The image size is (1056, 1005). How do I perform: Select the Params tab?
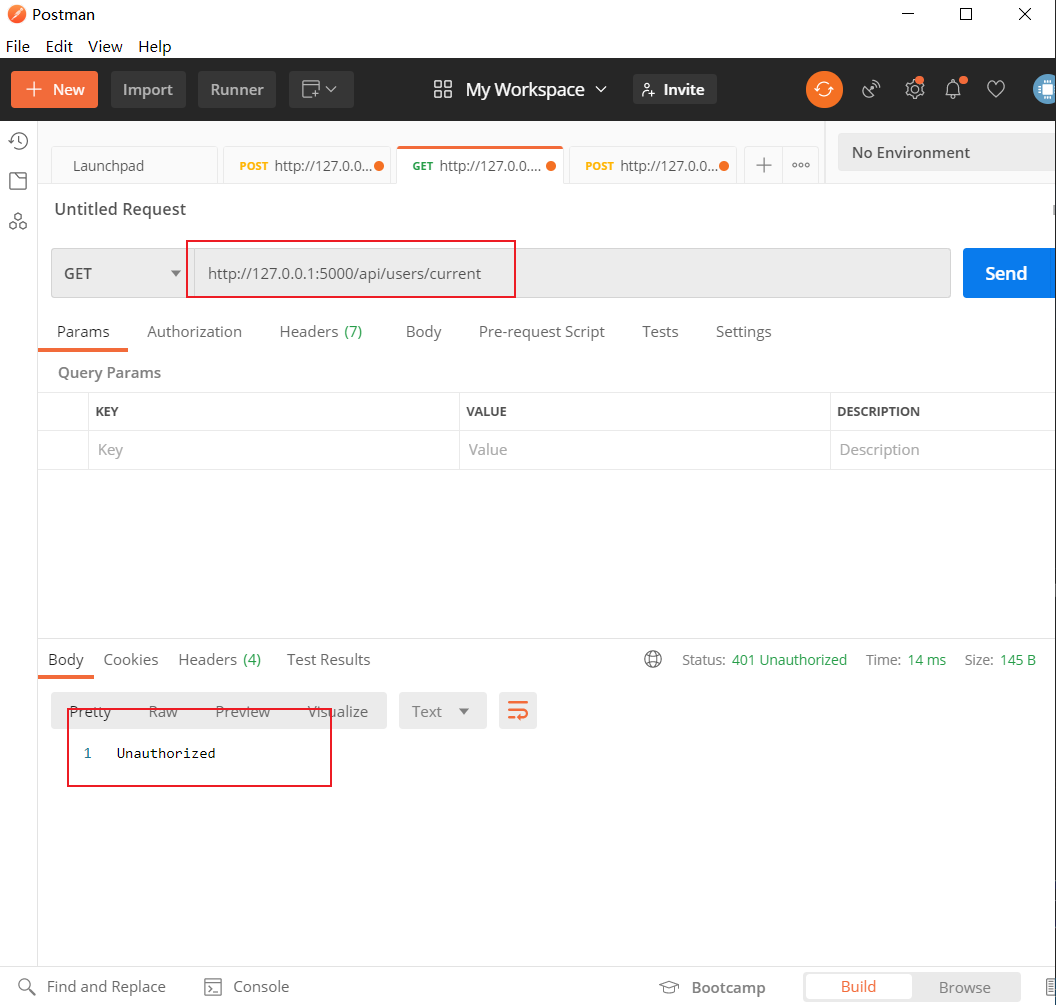(83, 331)
